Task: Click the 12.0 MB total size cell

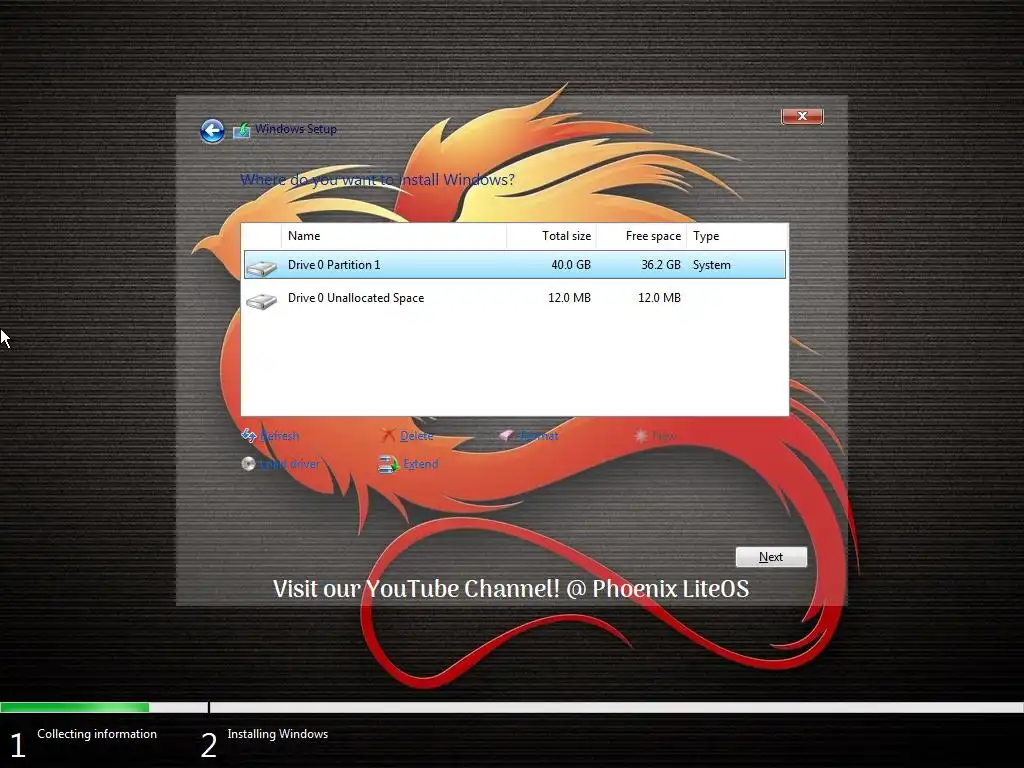Action: coord(569,298)
